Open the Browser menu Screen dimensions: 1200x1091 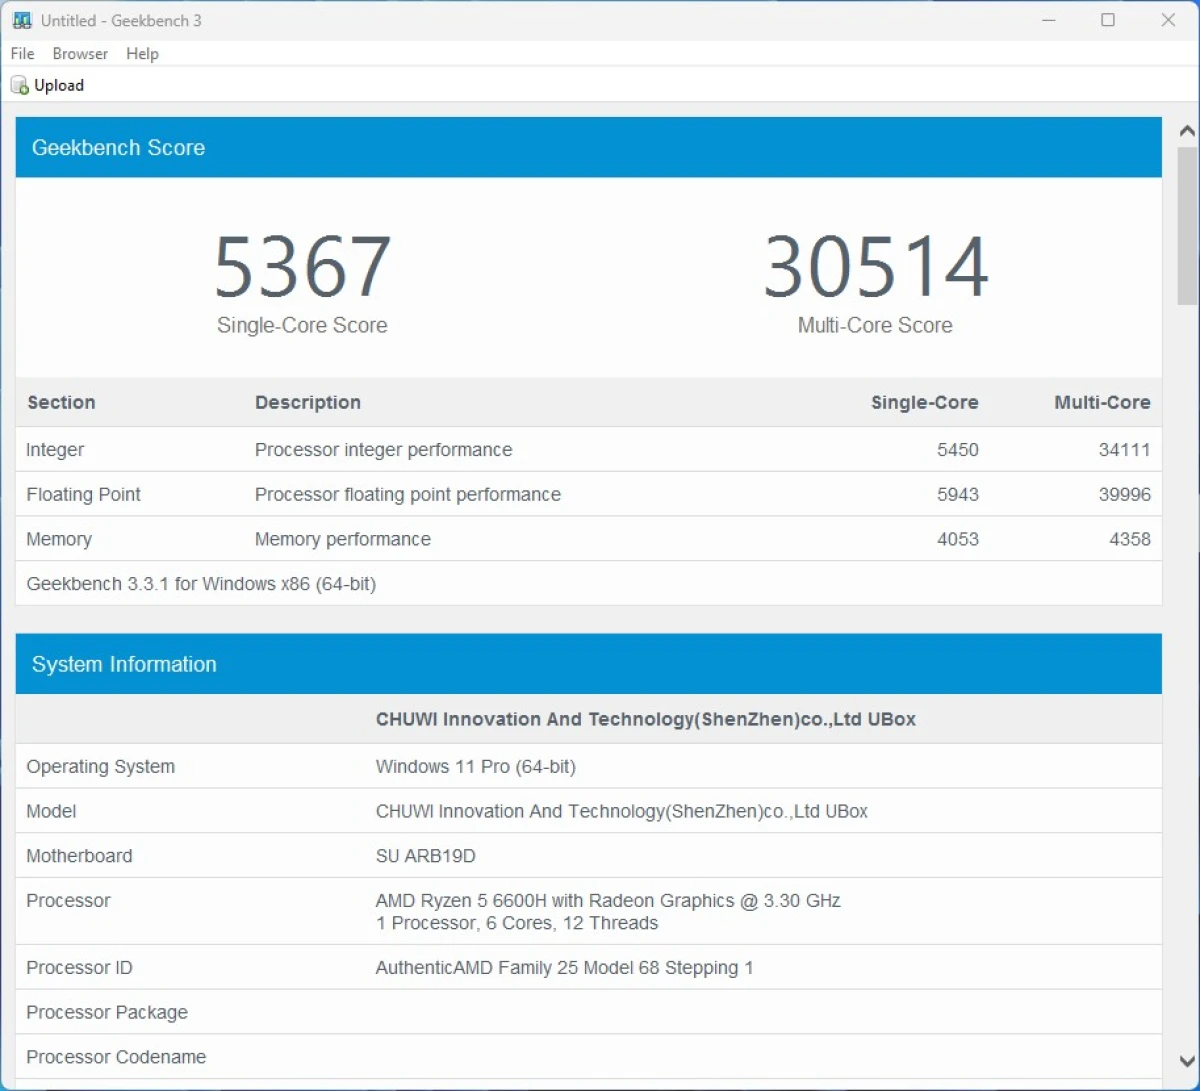click(80, 54)
